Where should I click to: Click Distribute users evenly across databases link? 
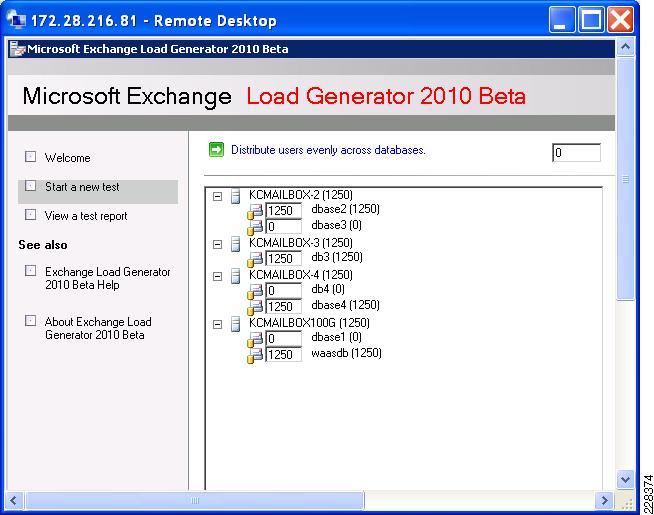coord(328,150)
